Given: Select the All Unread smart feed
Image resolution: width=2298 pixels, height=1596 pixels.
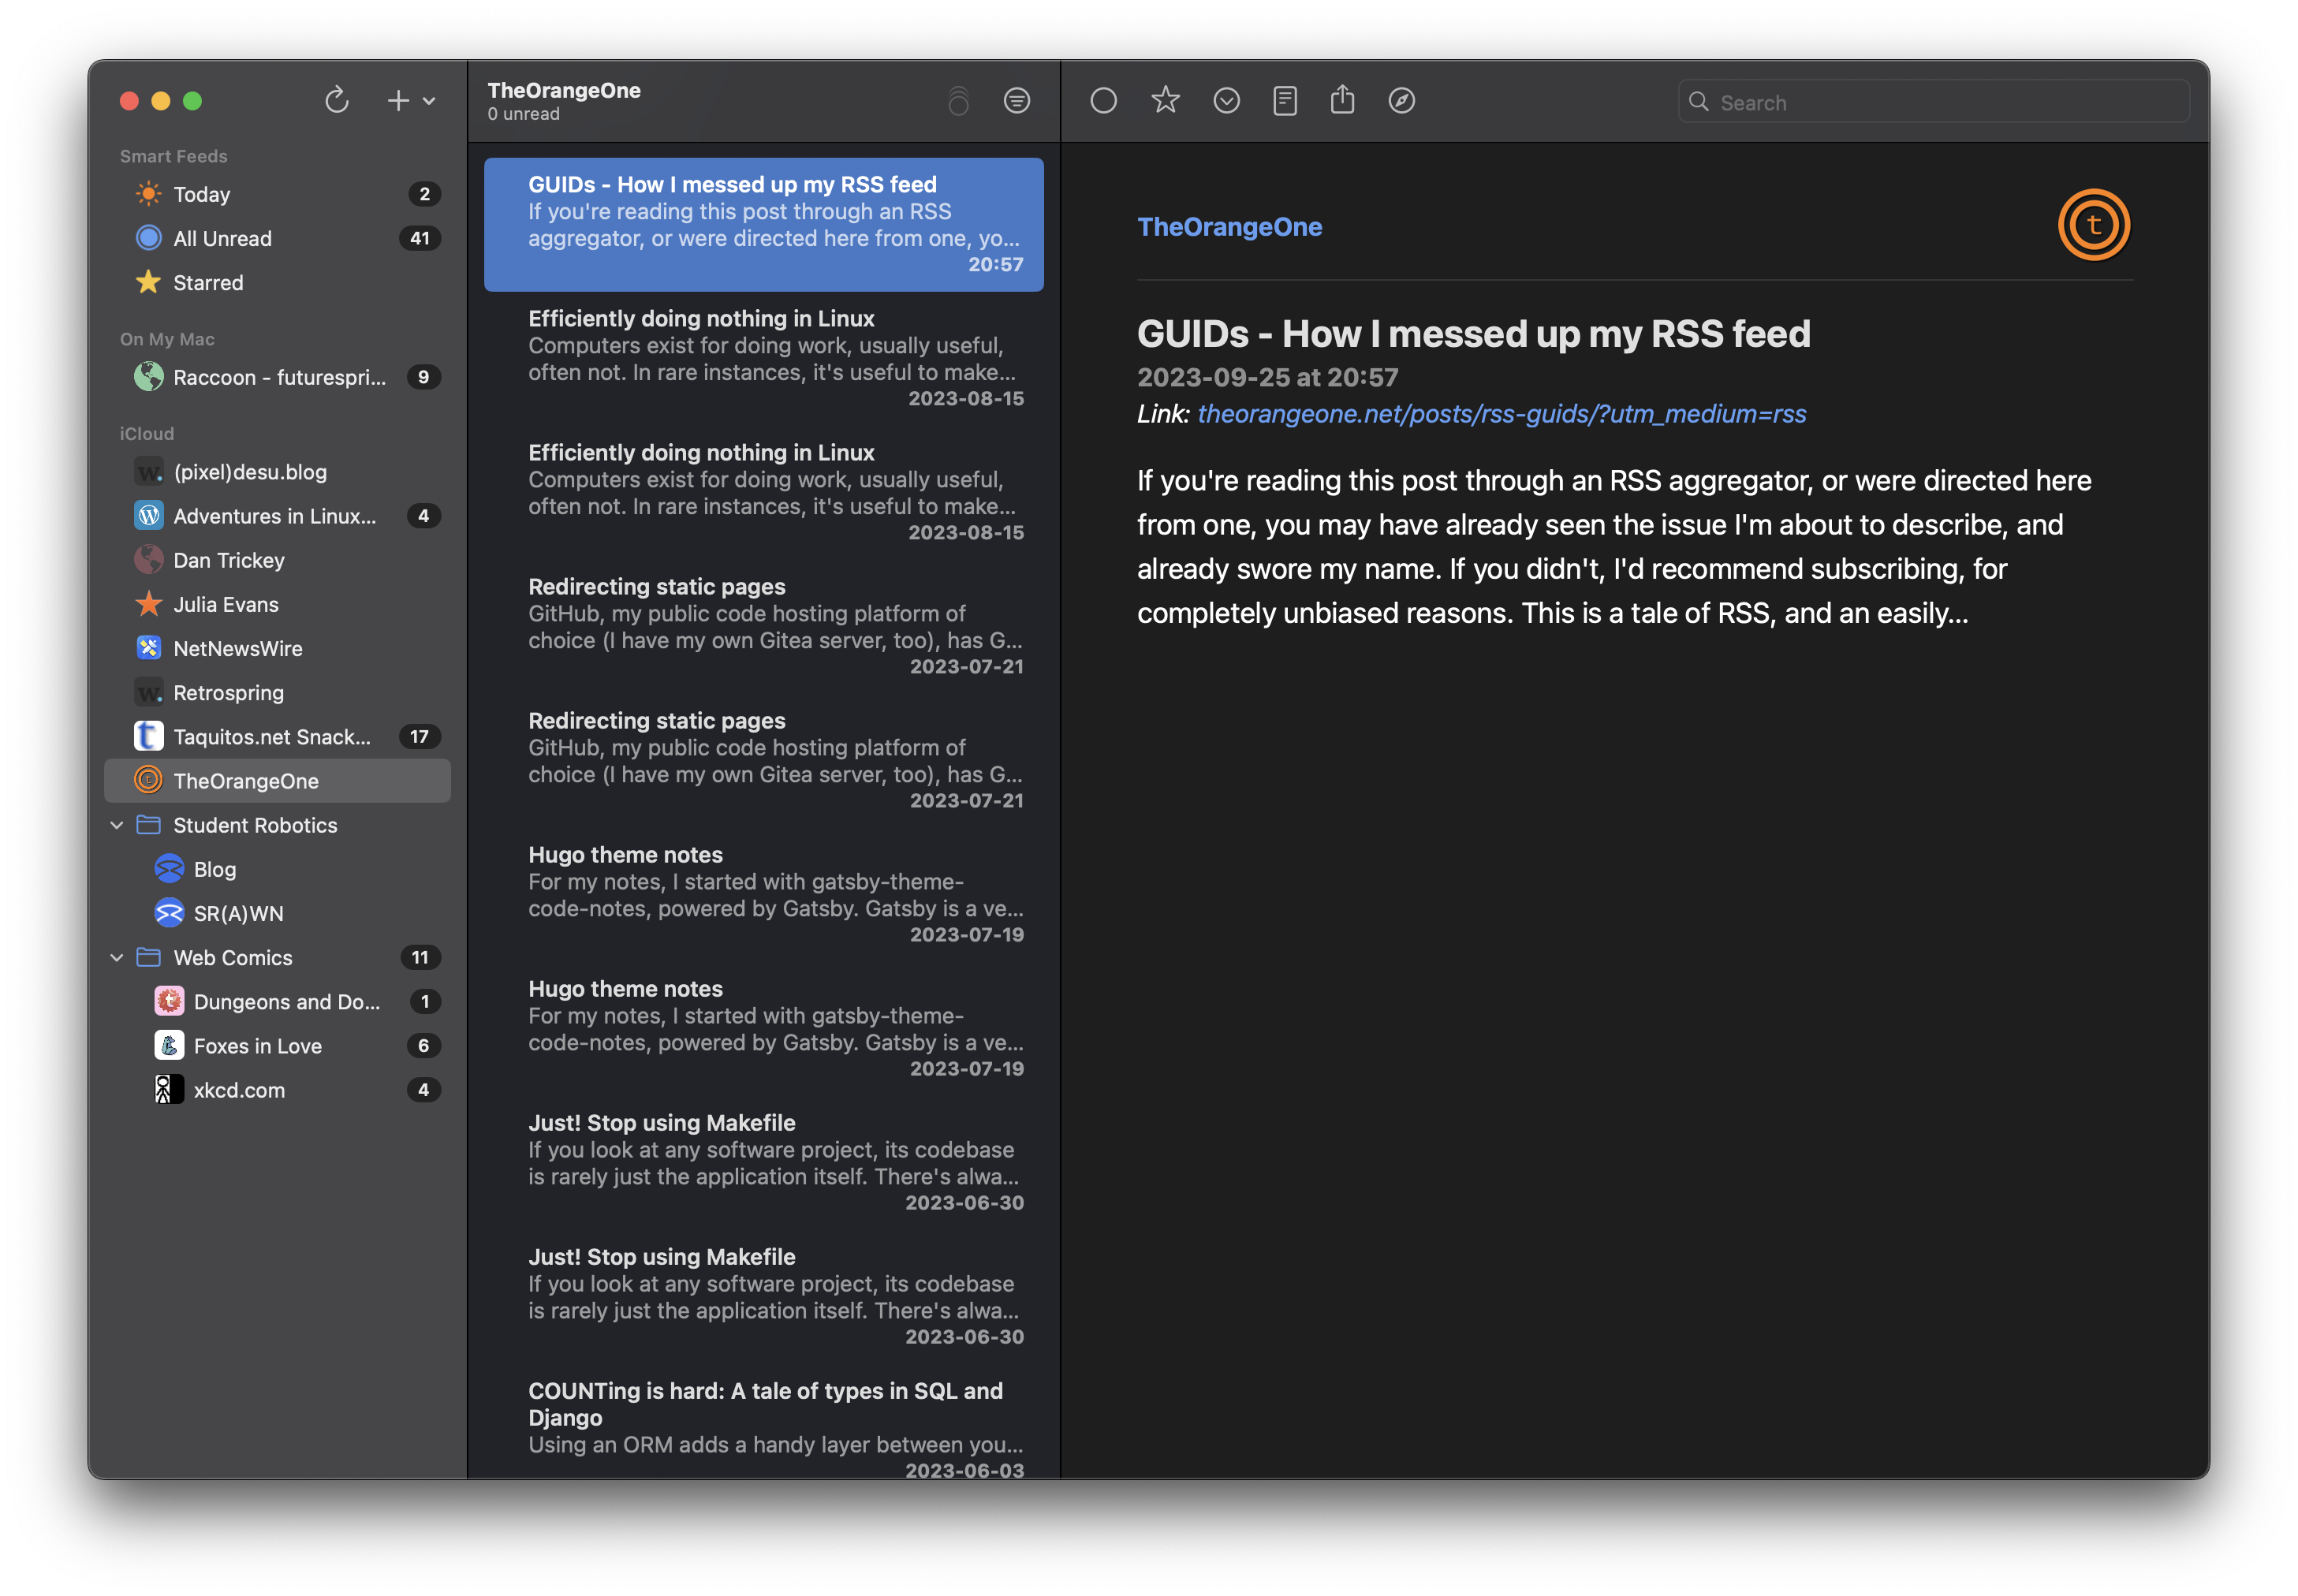Looking at the screenshot, I should [222, 238].
